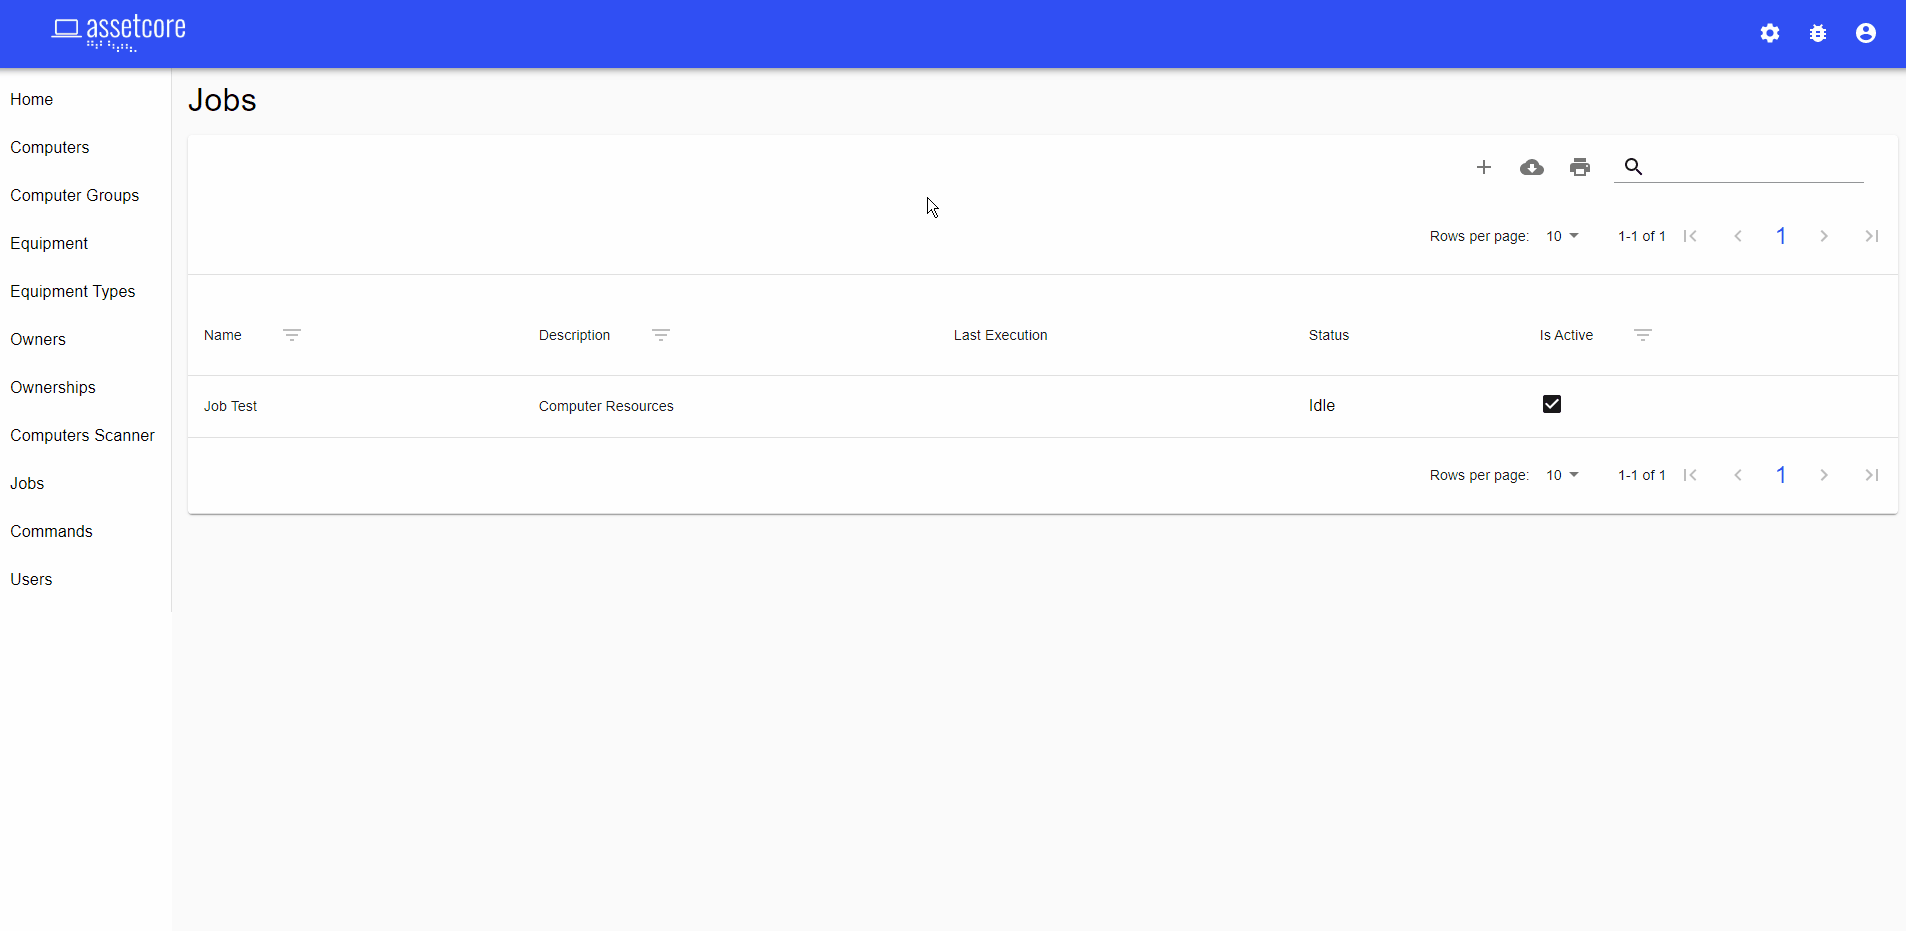Open Jobs in sidebar
This screenshot has height=931, width=1906.
(x=27, y=483)
